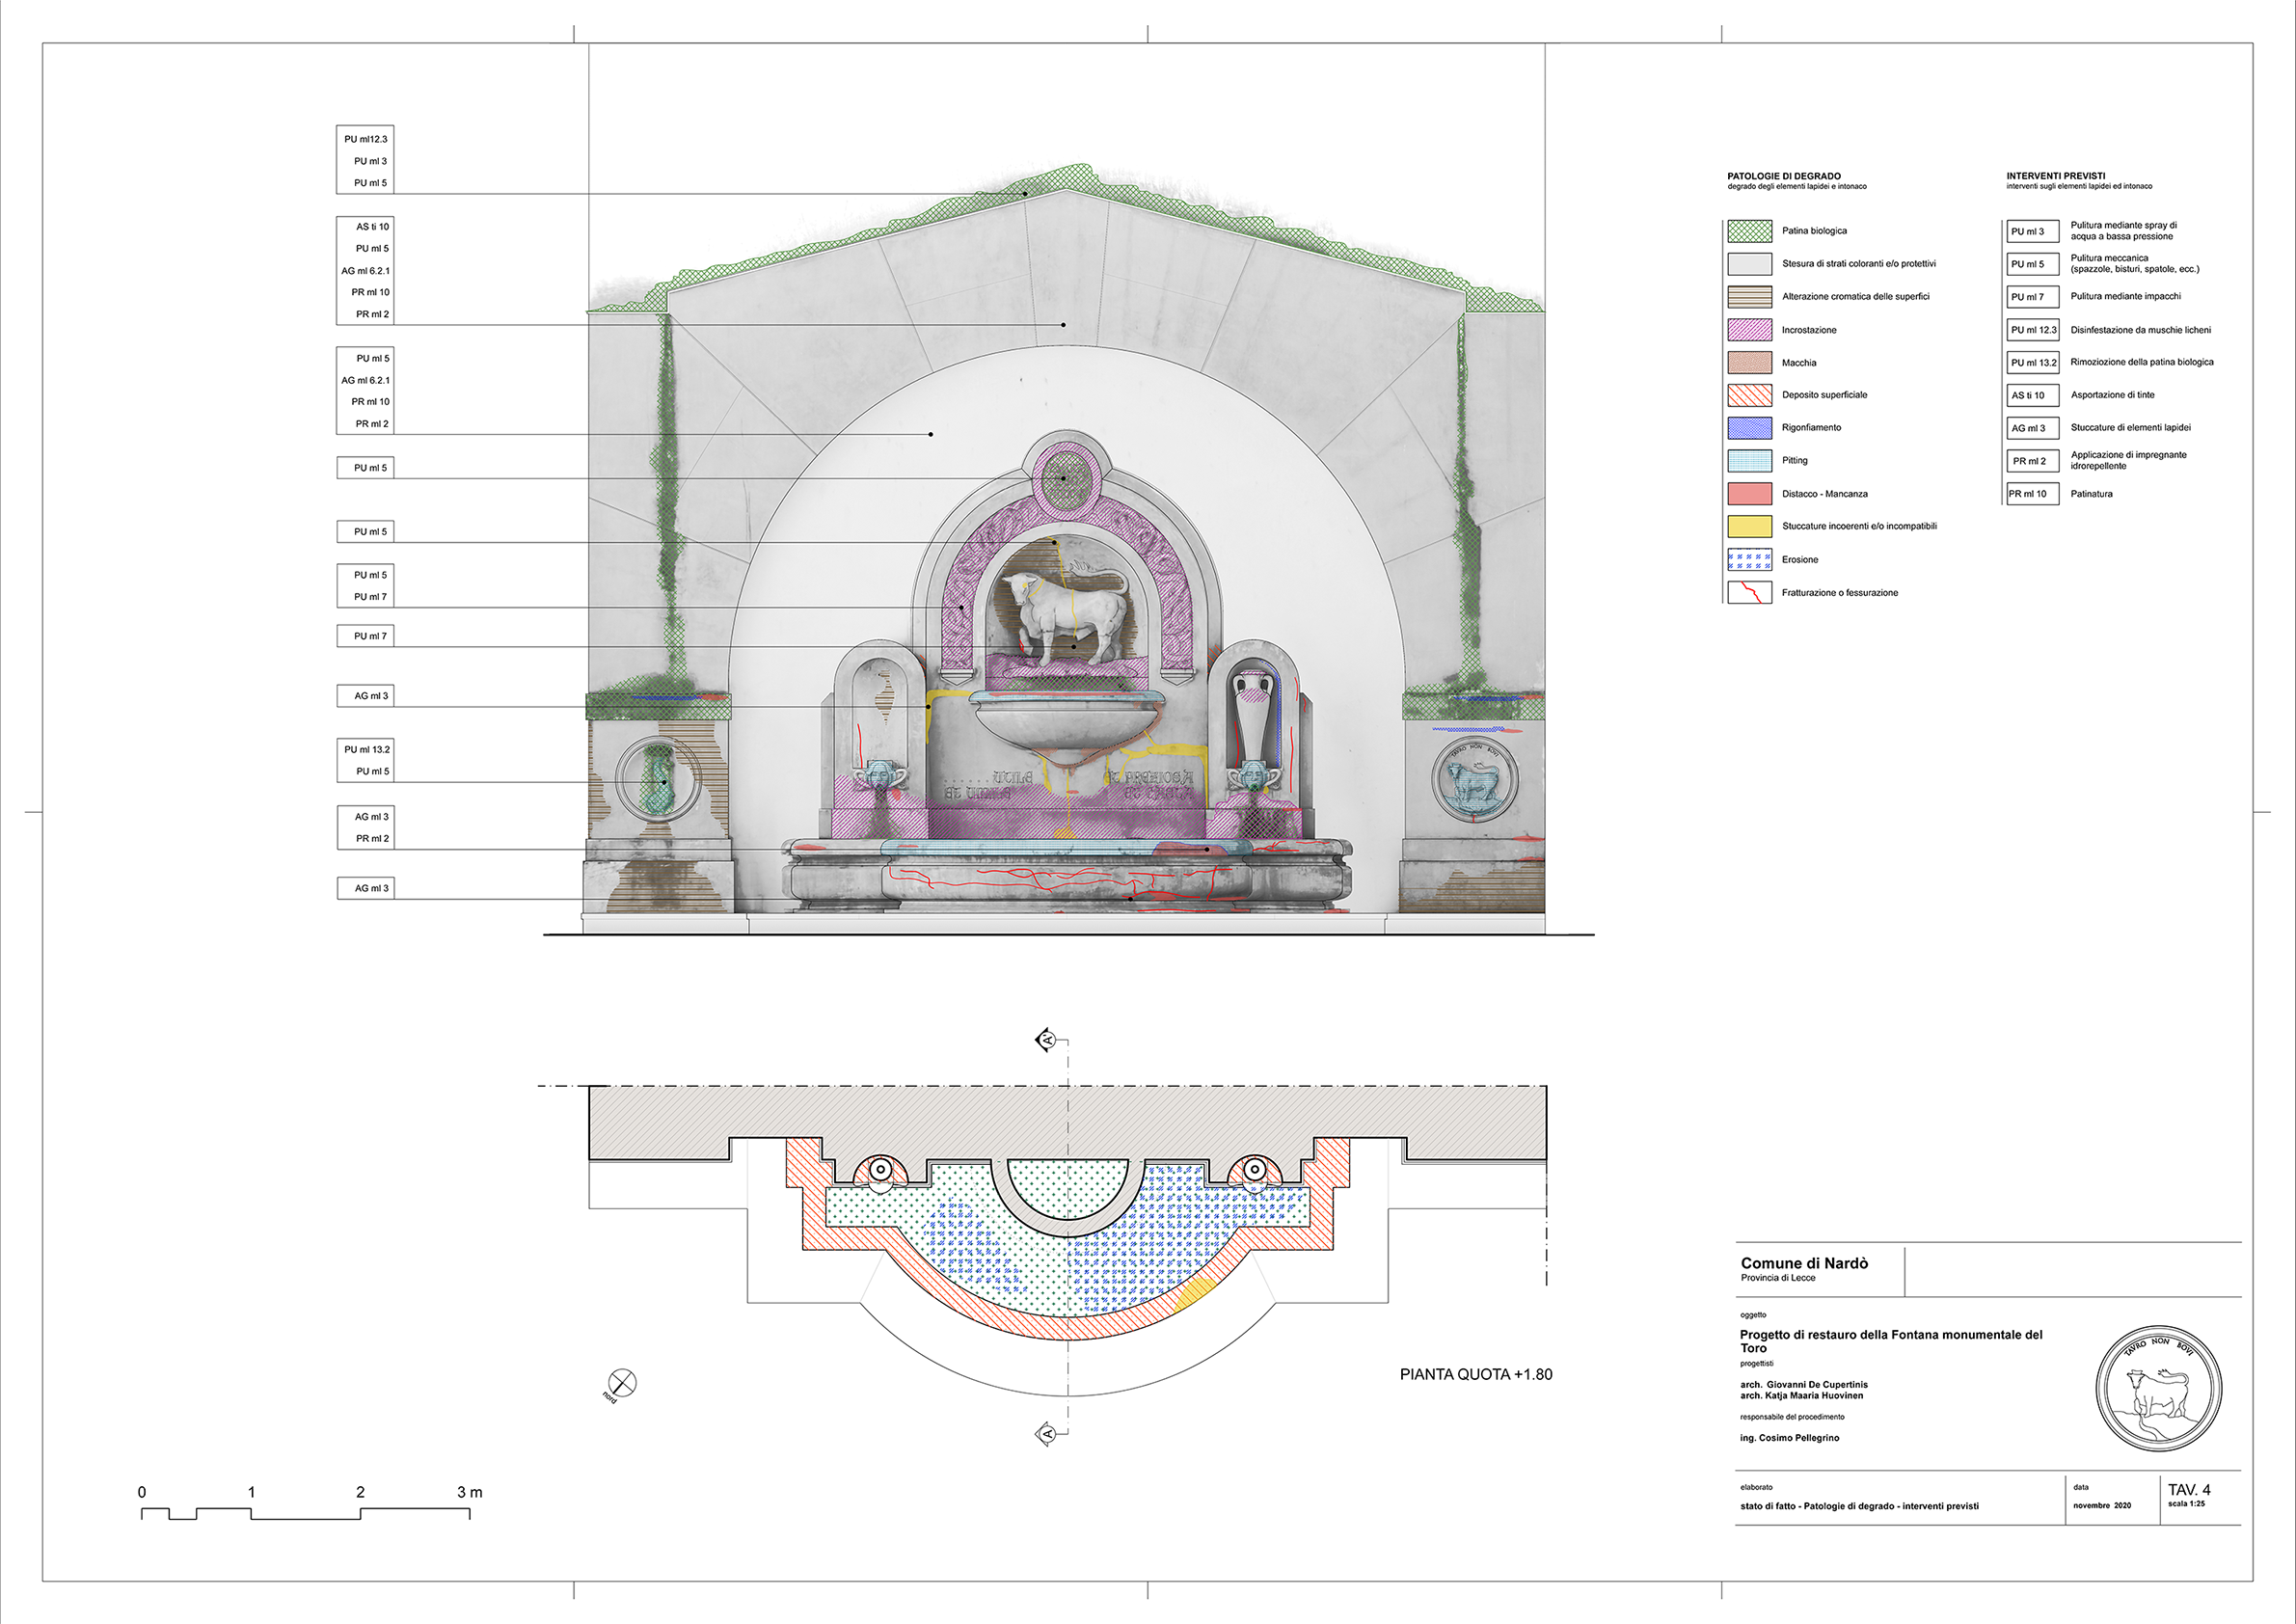Image resolution: width=2296 pixels, height=1624 pixels.
Task: Click the AS ti 10 callout in left column
Action: (x=372, y=227)
